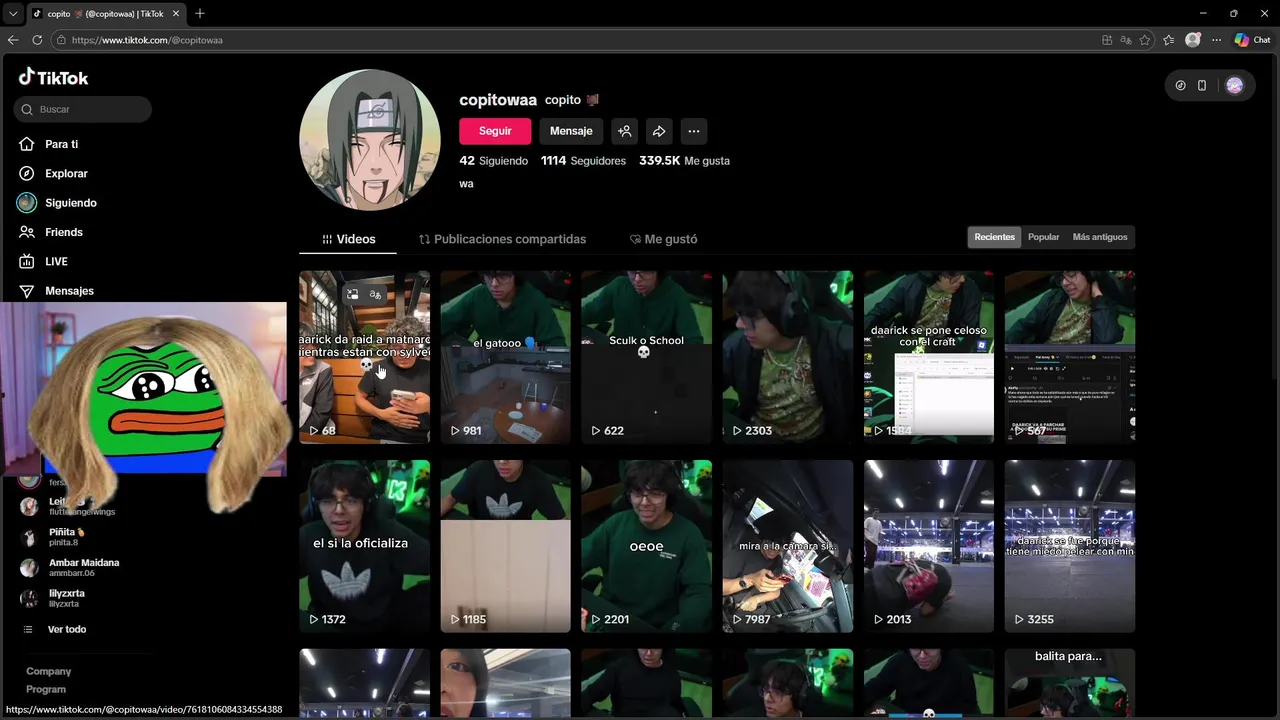Click the browser address bar URL

(147, 40)
